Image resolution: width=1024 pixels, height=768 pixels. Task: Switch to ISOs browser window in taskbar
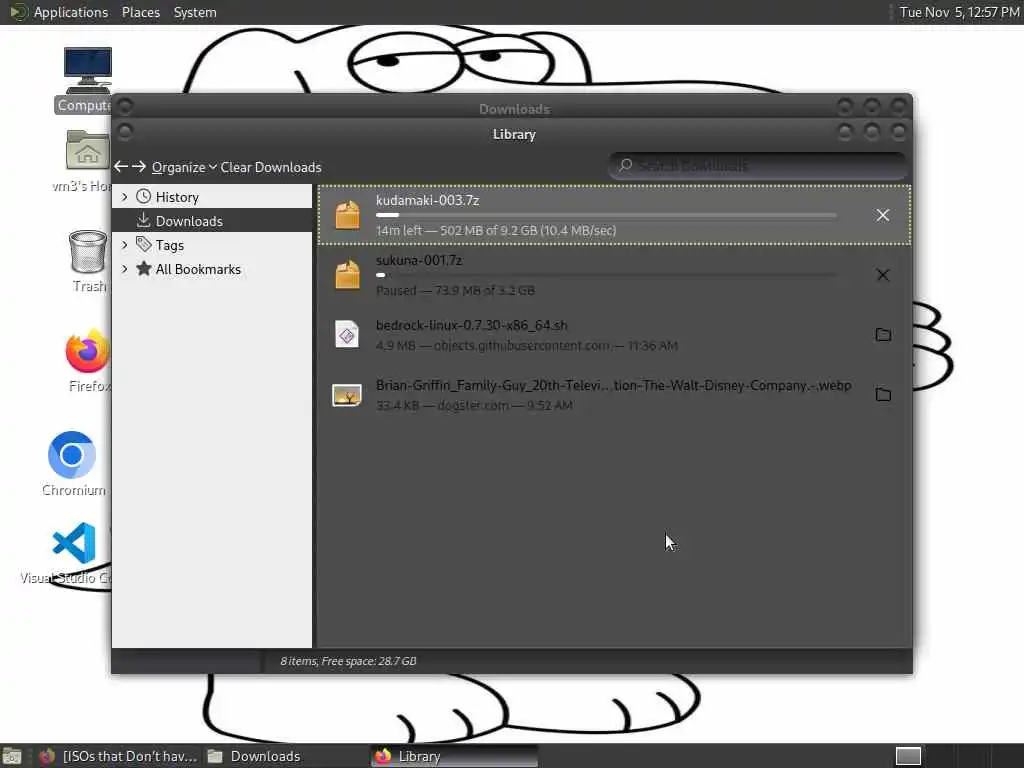click(118, 756)
